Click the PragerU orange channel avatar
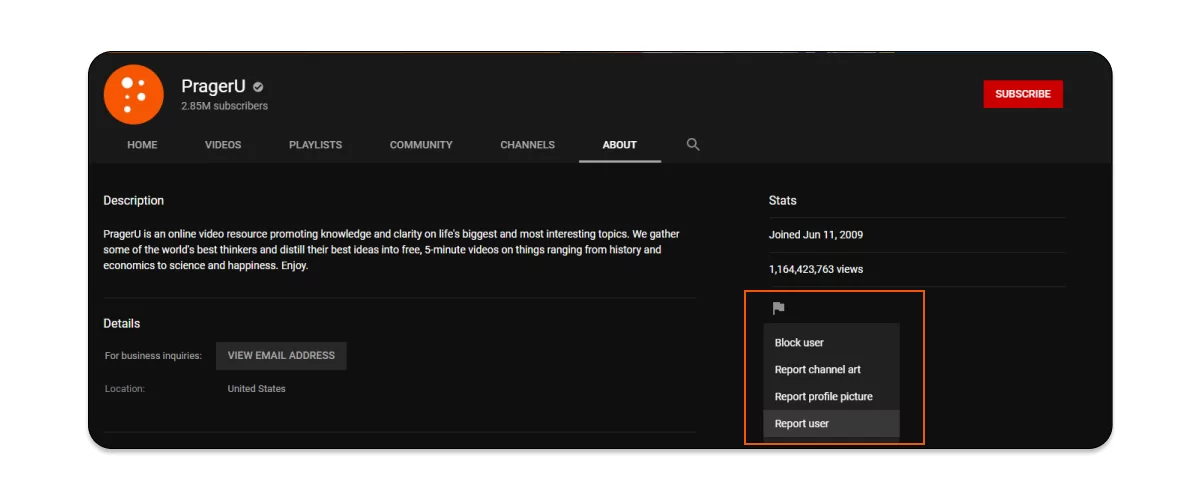Screen dimensions: 1200x500 pos(133,94)
